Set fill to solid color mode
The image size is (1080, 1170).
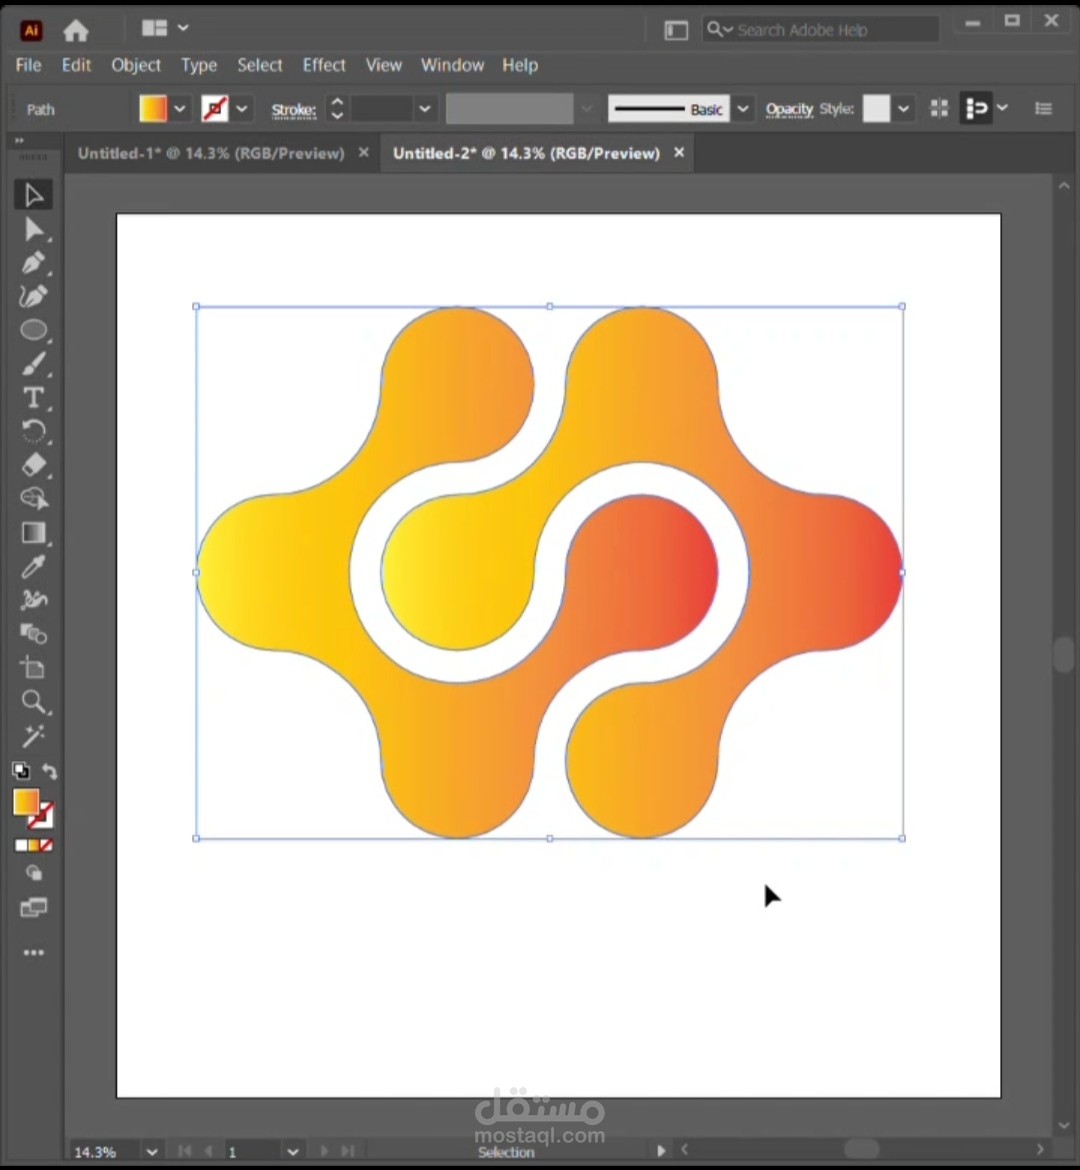tap(21, 845)
